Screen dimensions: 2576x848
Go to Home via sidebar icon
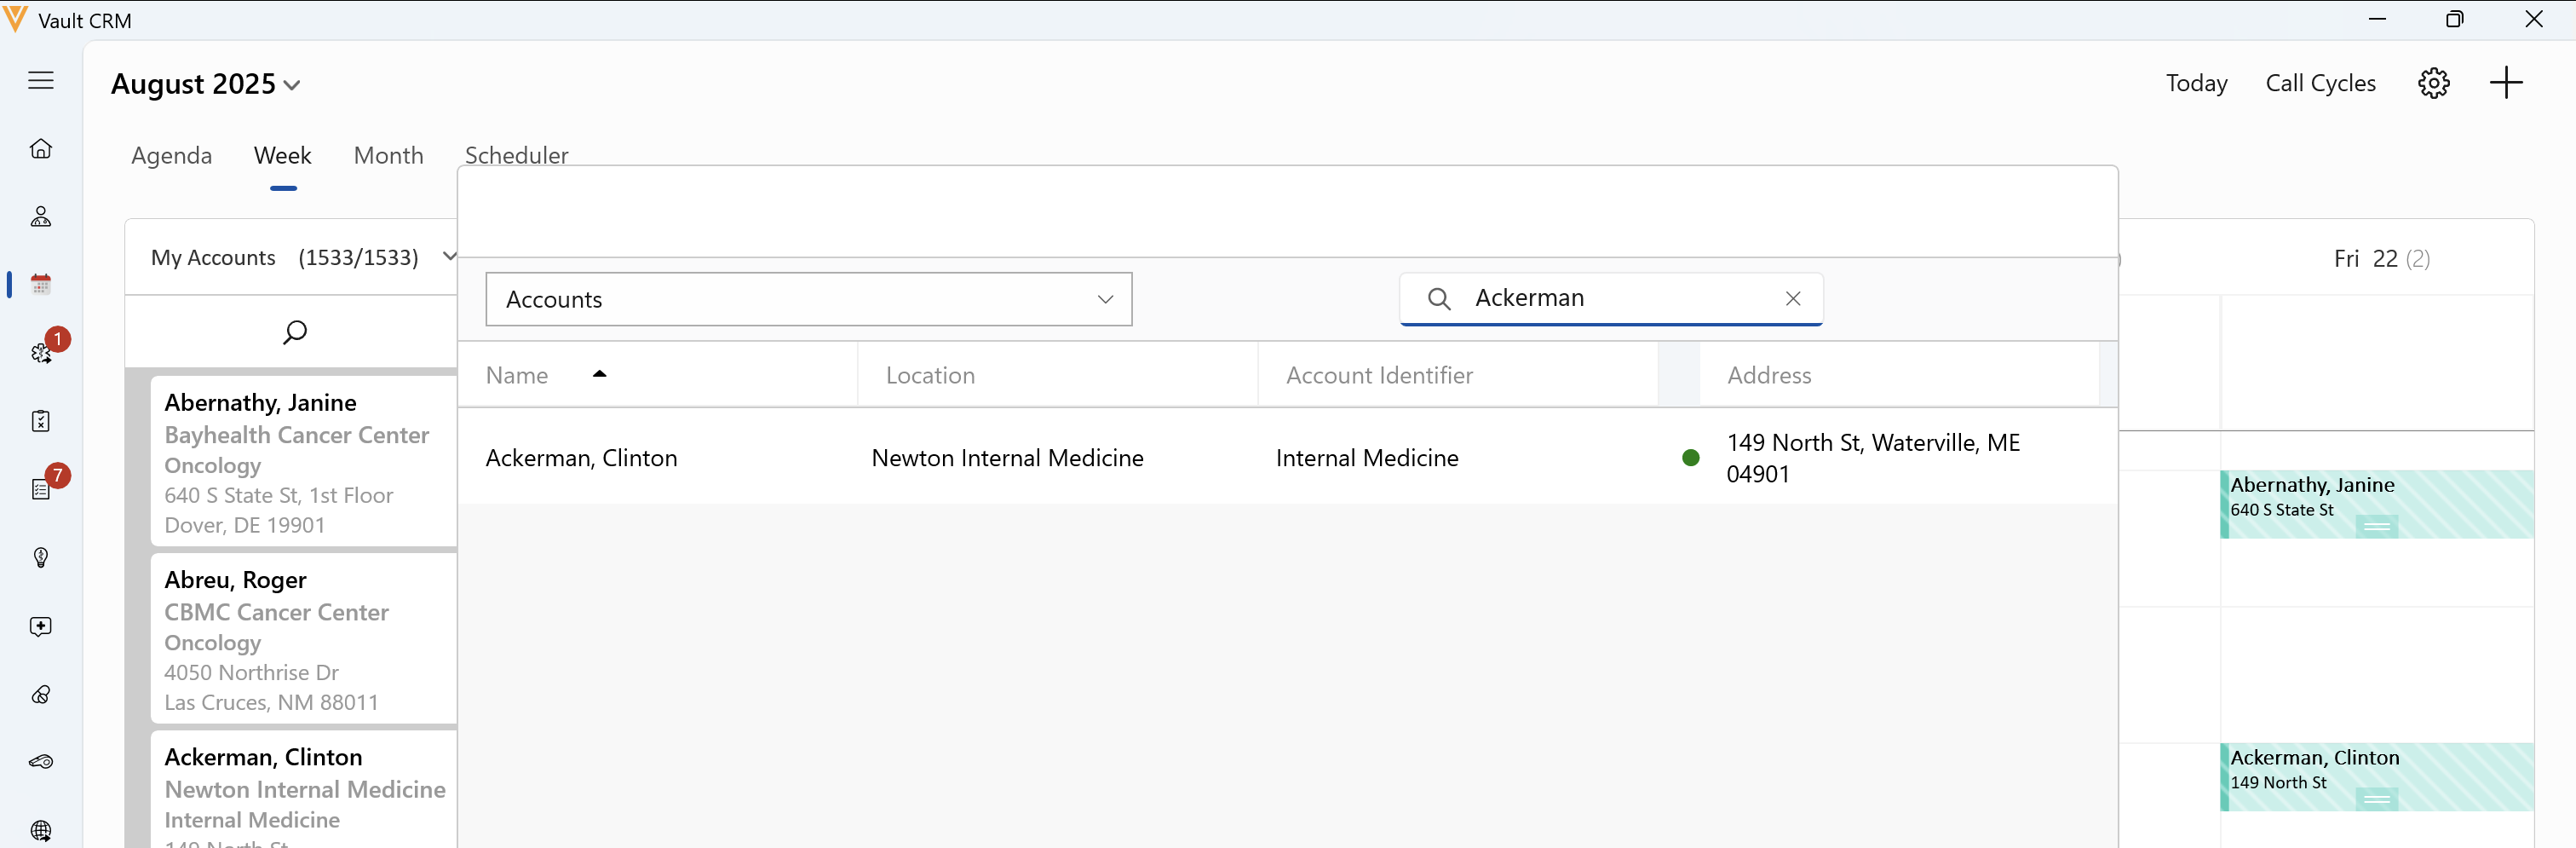click(41, 149)
